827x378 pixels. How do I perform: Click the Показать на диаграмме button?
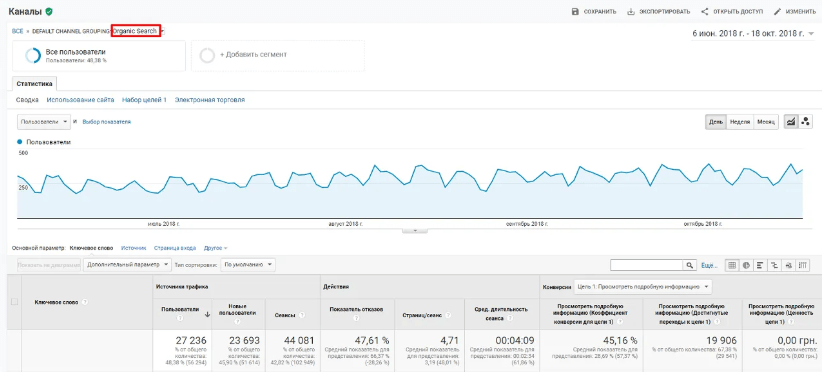coord(49,265)
